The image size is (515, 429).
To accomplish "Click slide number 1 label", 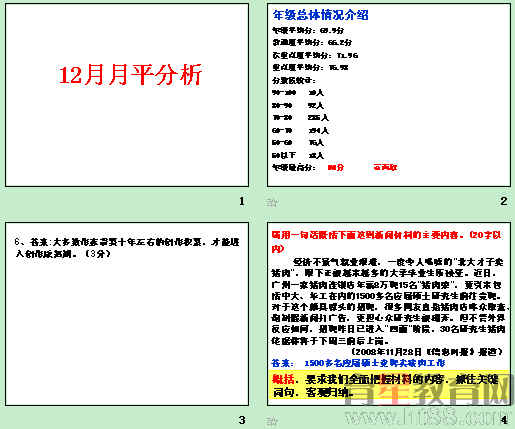I will point(242,201).
